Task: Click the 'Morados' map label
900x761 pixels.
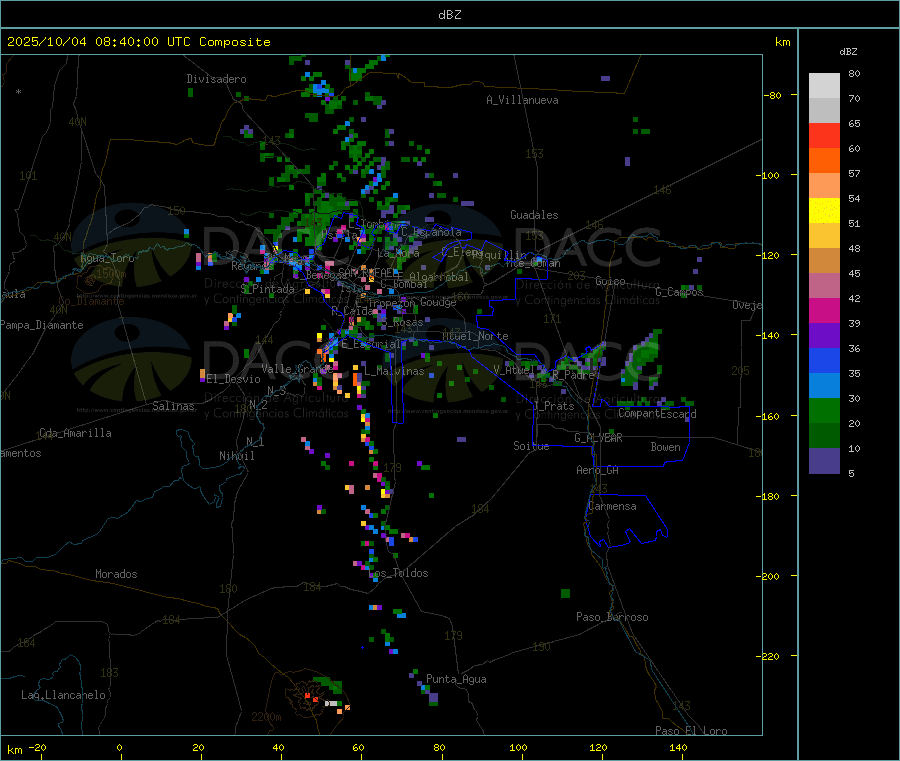Action: point(116,574)
